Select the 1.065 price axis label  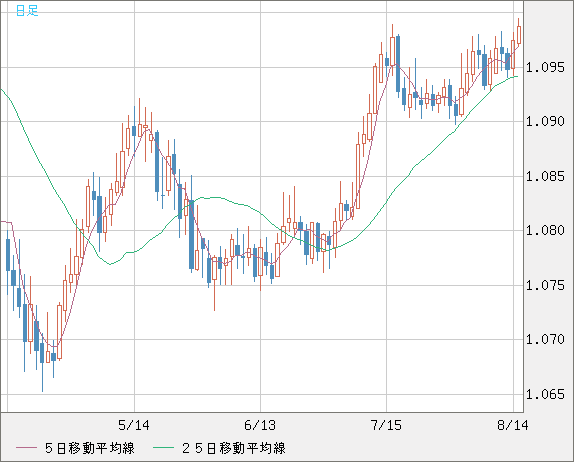545,394
